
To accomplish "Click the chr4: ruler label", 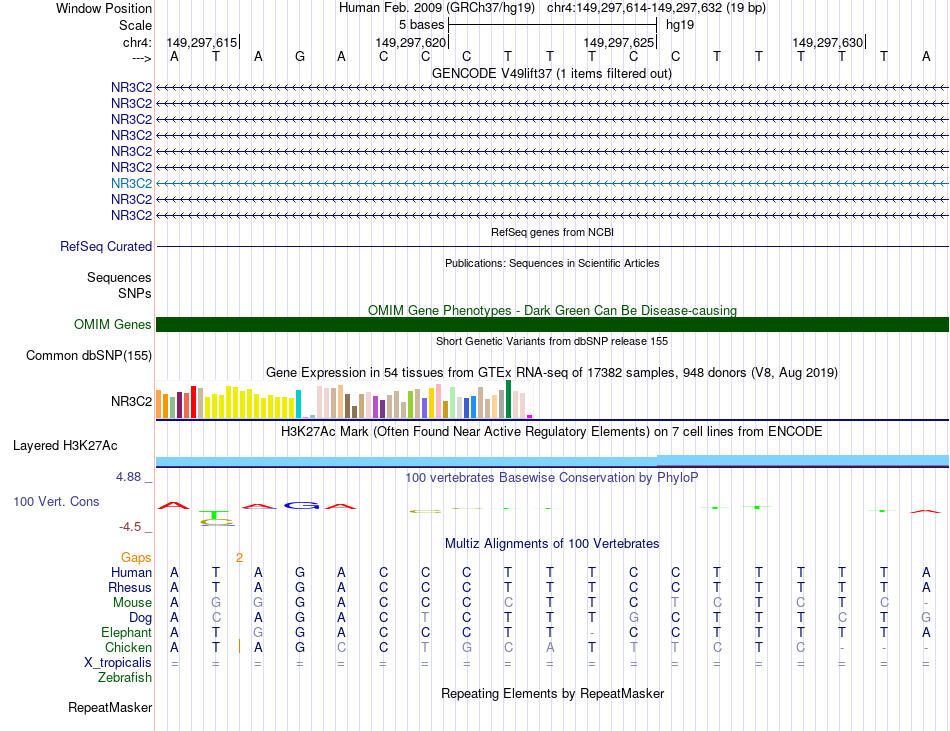I will pyautogui.click(x=138, y=42).
